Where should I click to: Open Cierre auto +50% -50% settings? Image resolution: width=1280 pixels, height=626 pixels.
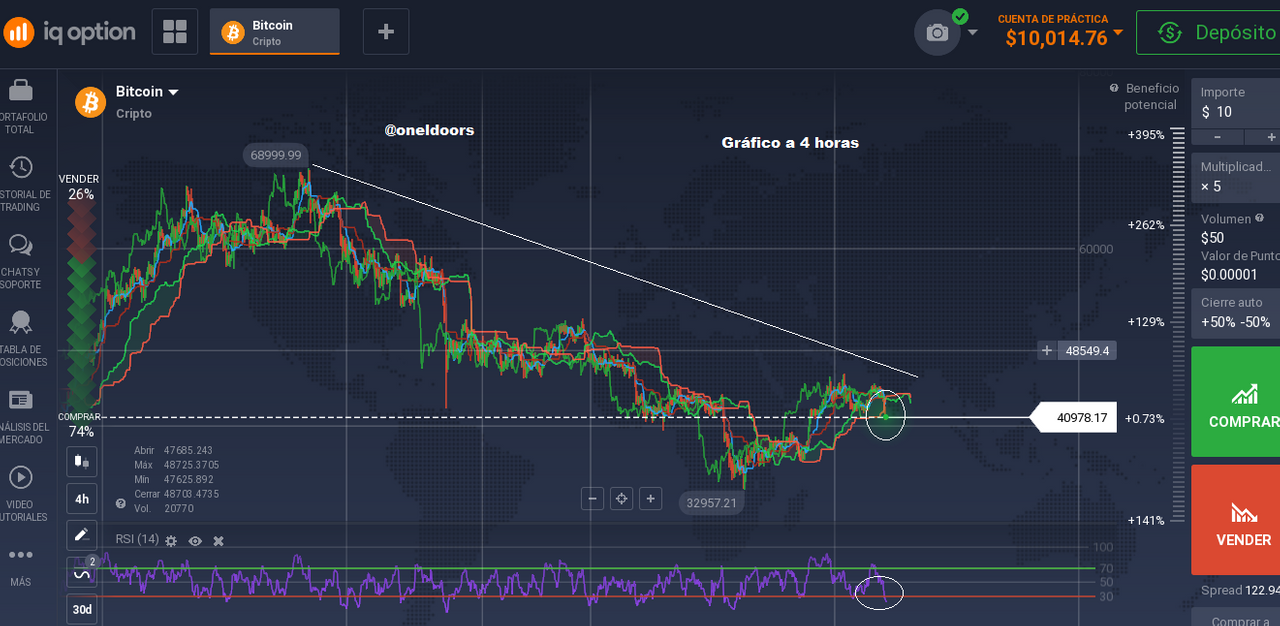1236,312
